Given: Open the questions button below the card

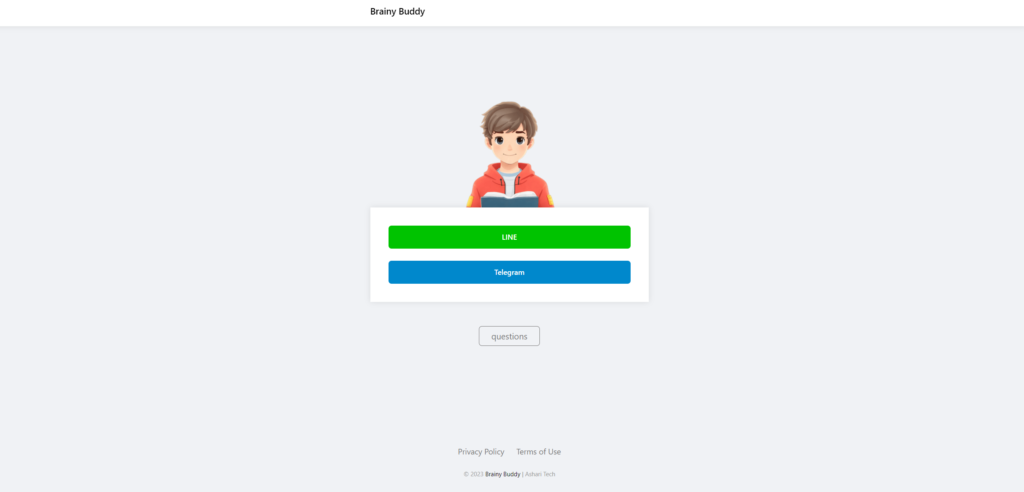Looking at the screenshot, I should [x=509, y=336].
